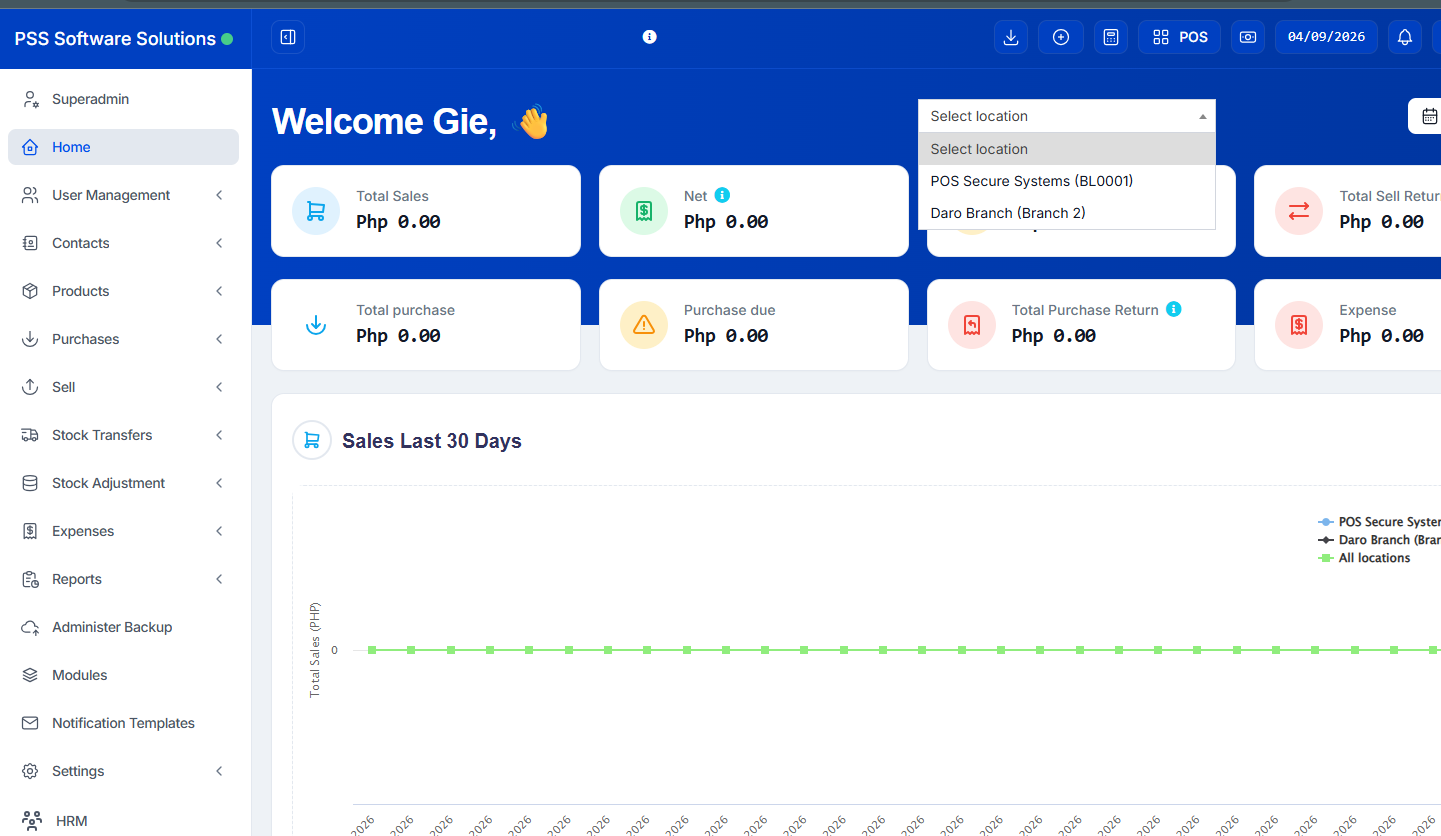Go to Notification Templates menu item
This screenshot has width=1441, height=836.
click(123, 723)
